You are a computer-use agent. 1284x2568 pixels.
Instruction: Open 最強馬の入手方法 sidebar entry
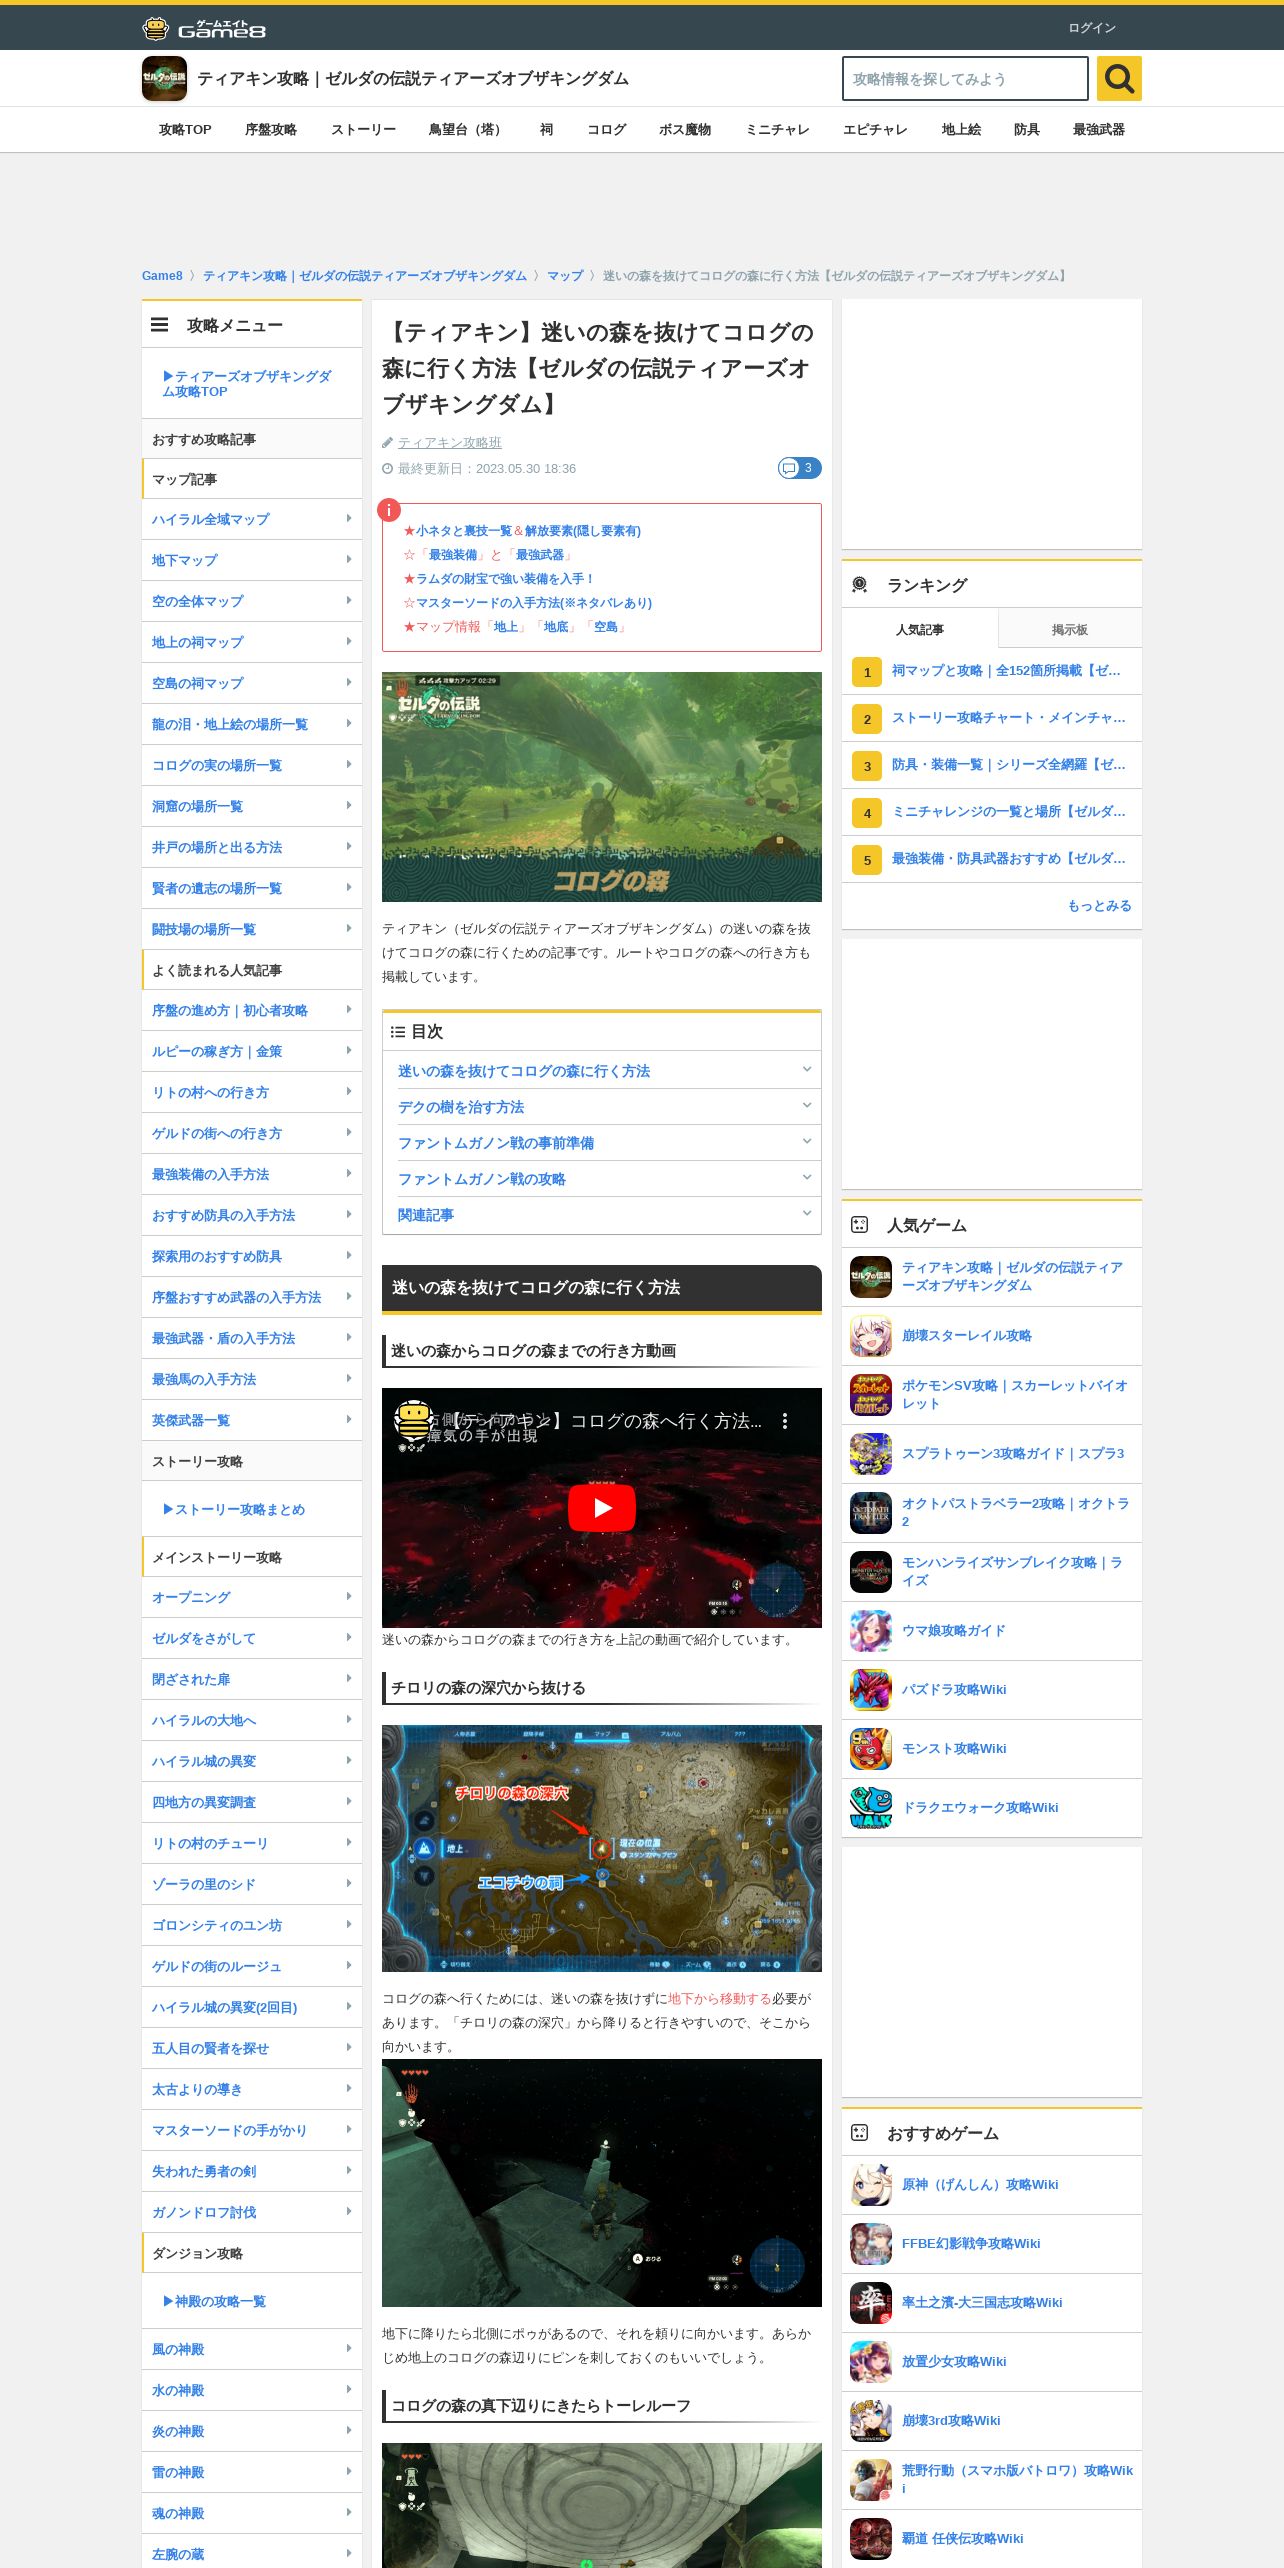252,1379
